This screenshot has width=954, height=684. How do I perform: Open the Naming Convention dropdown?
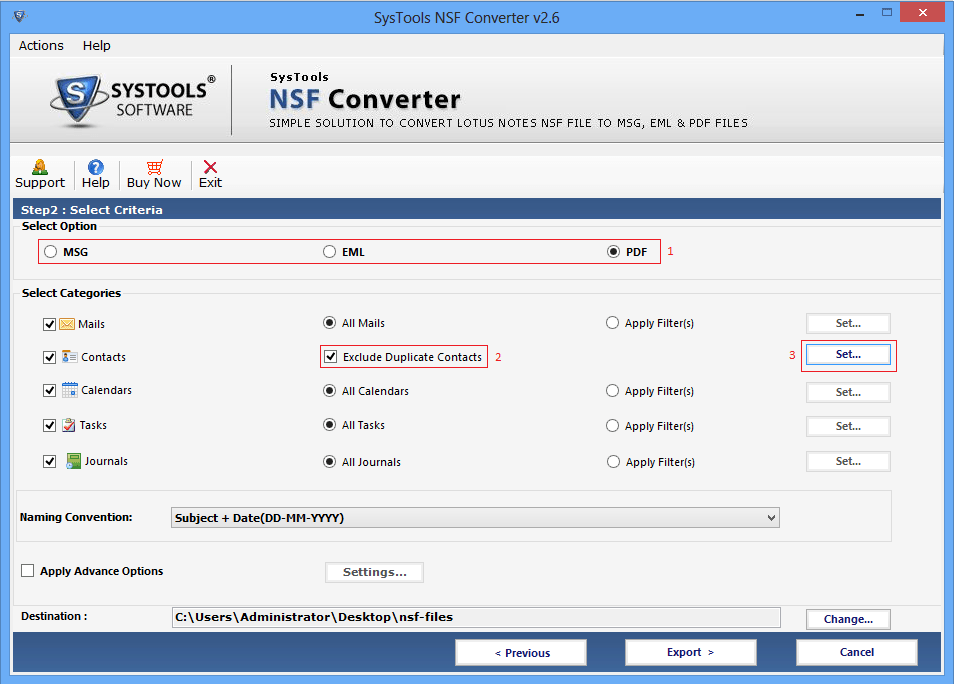point(475,518)
